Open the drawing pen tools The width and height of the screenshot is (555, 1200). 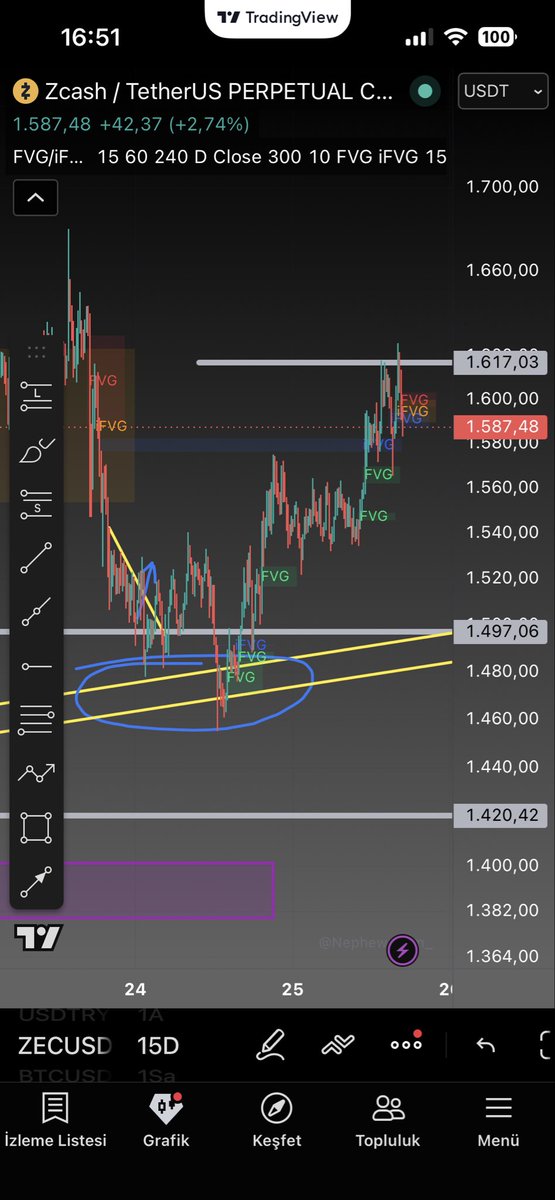[272, 1046]
